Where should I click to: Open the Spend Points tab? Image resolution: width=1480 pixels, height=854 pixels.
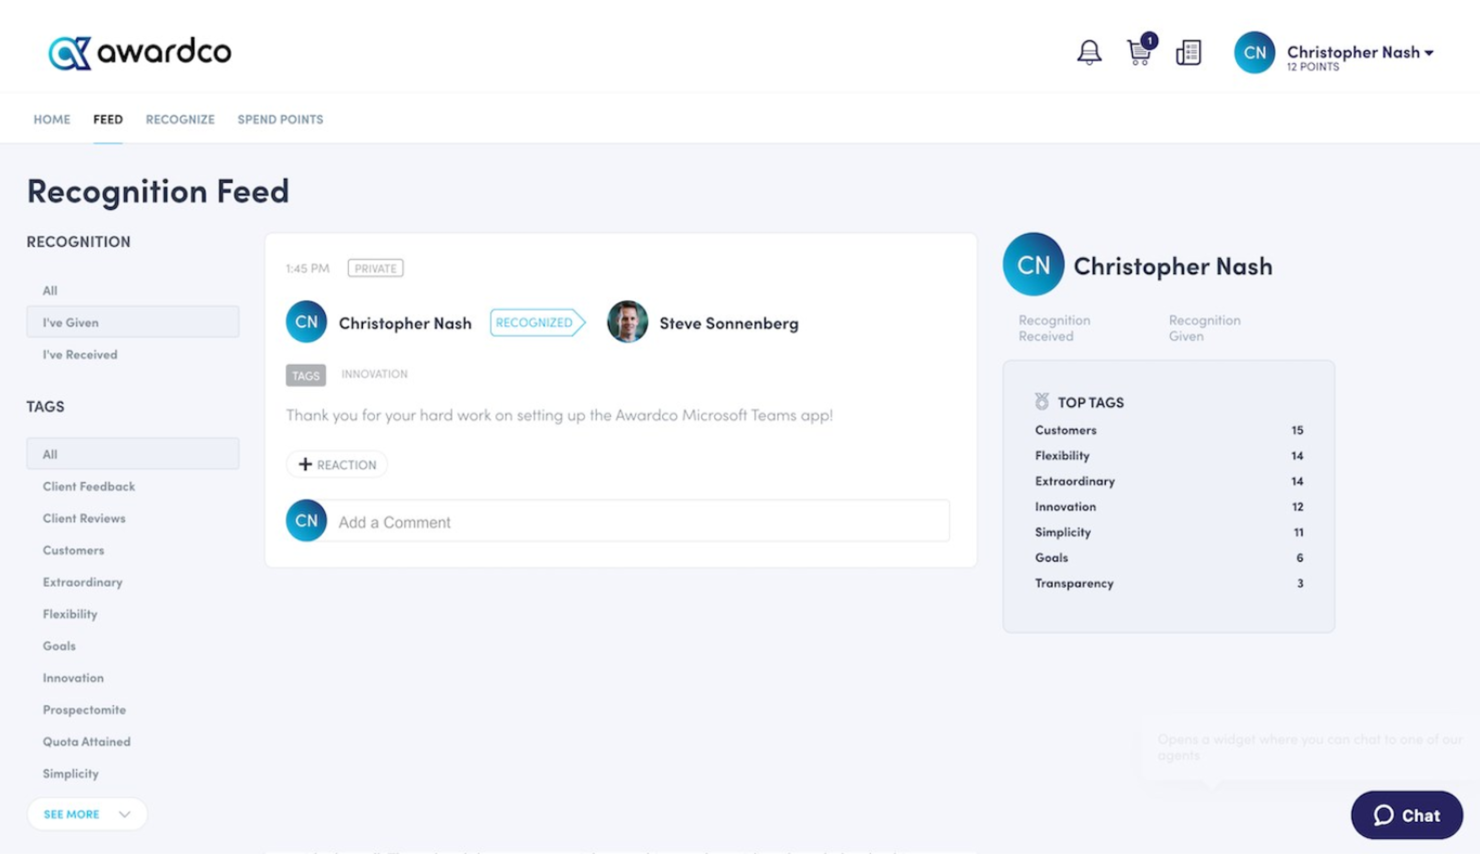coord(280,119)
